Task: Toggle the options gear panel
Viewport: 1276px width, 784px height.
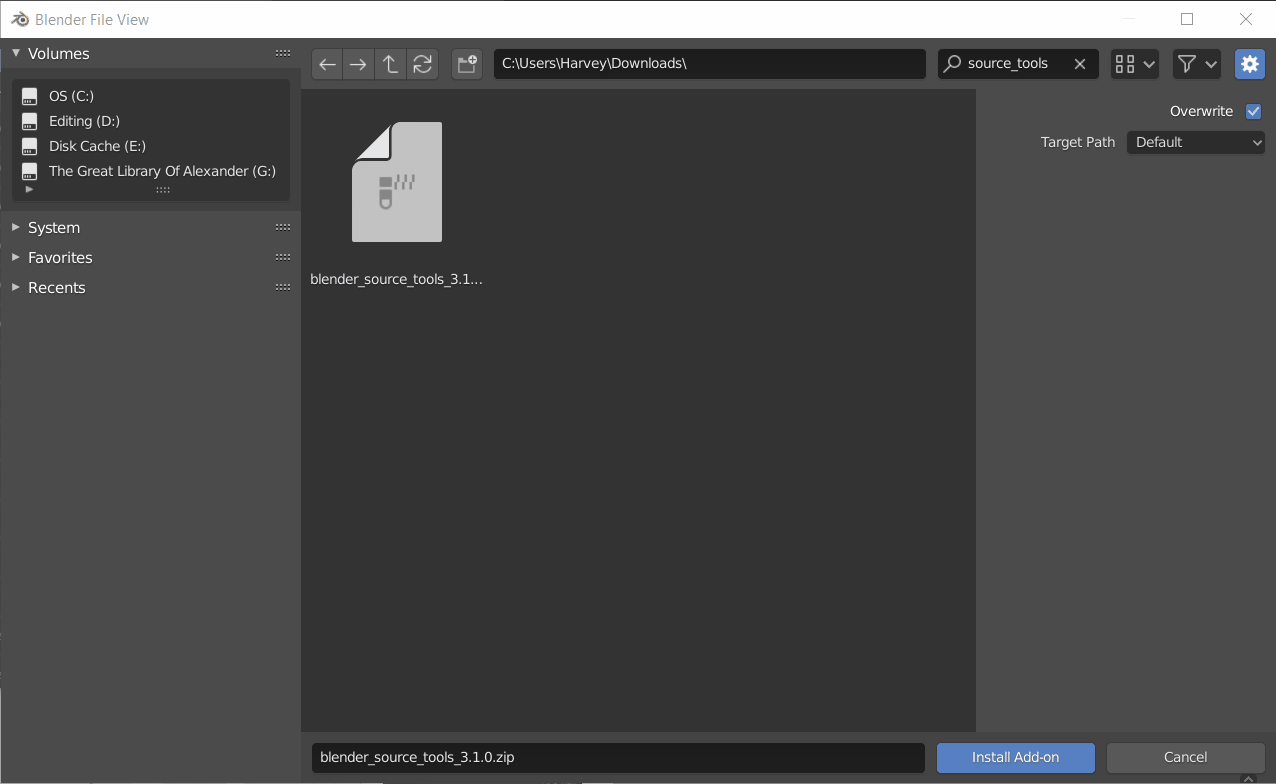Action: pyautogui.click(x=1249, y=64)
